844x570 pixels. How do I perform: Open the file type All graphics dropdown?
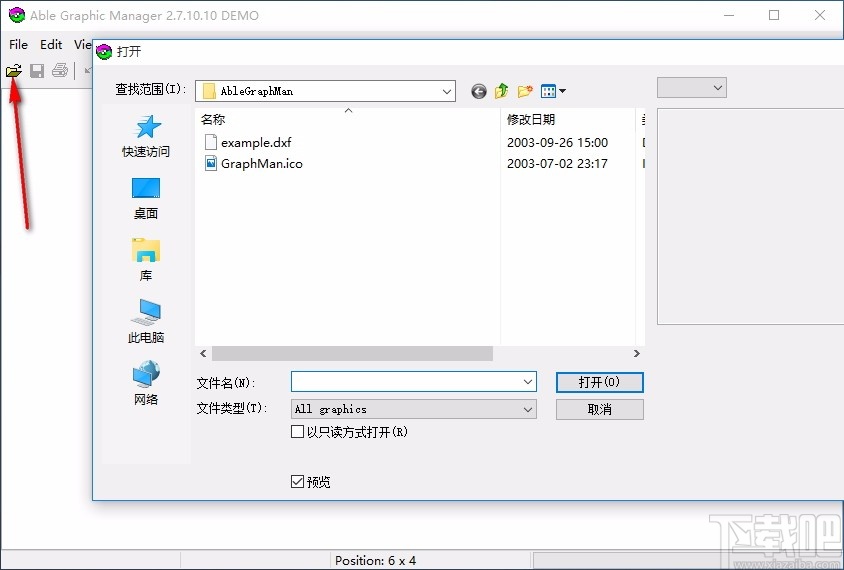413,409
